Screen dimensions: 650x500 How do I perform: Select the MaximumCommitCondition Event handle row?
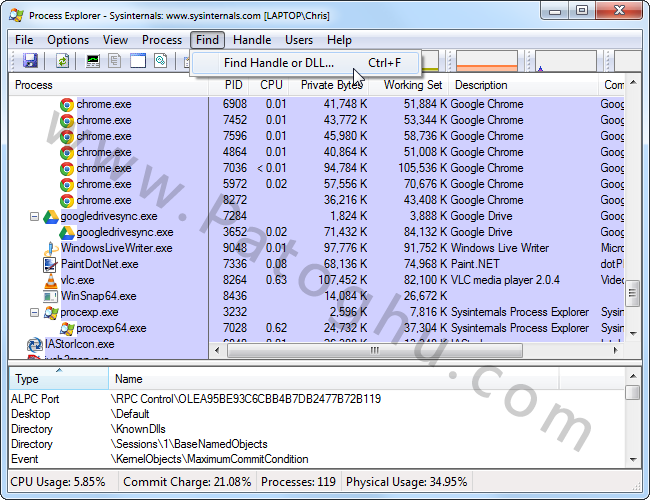pyautogui.click(x=317, y=459)
